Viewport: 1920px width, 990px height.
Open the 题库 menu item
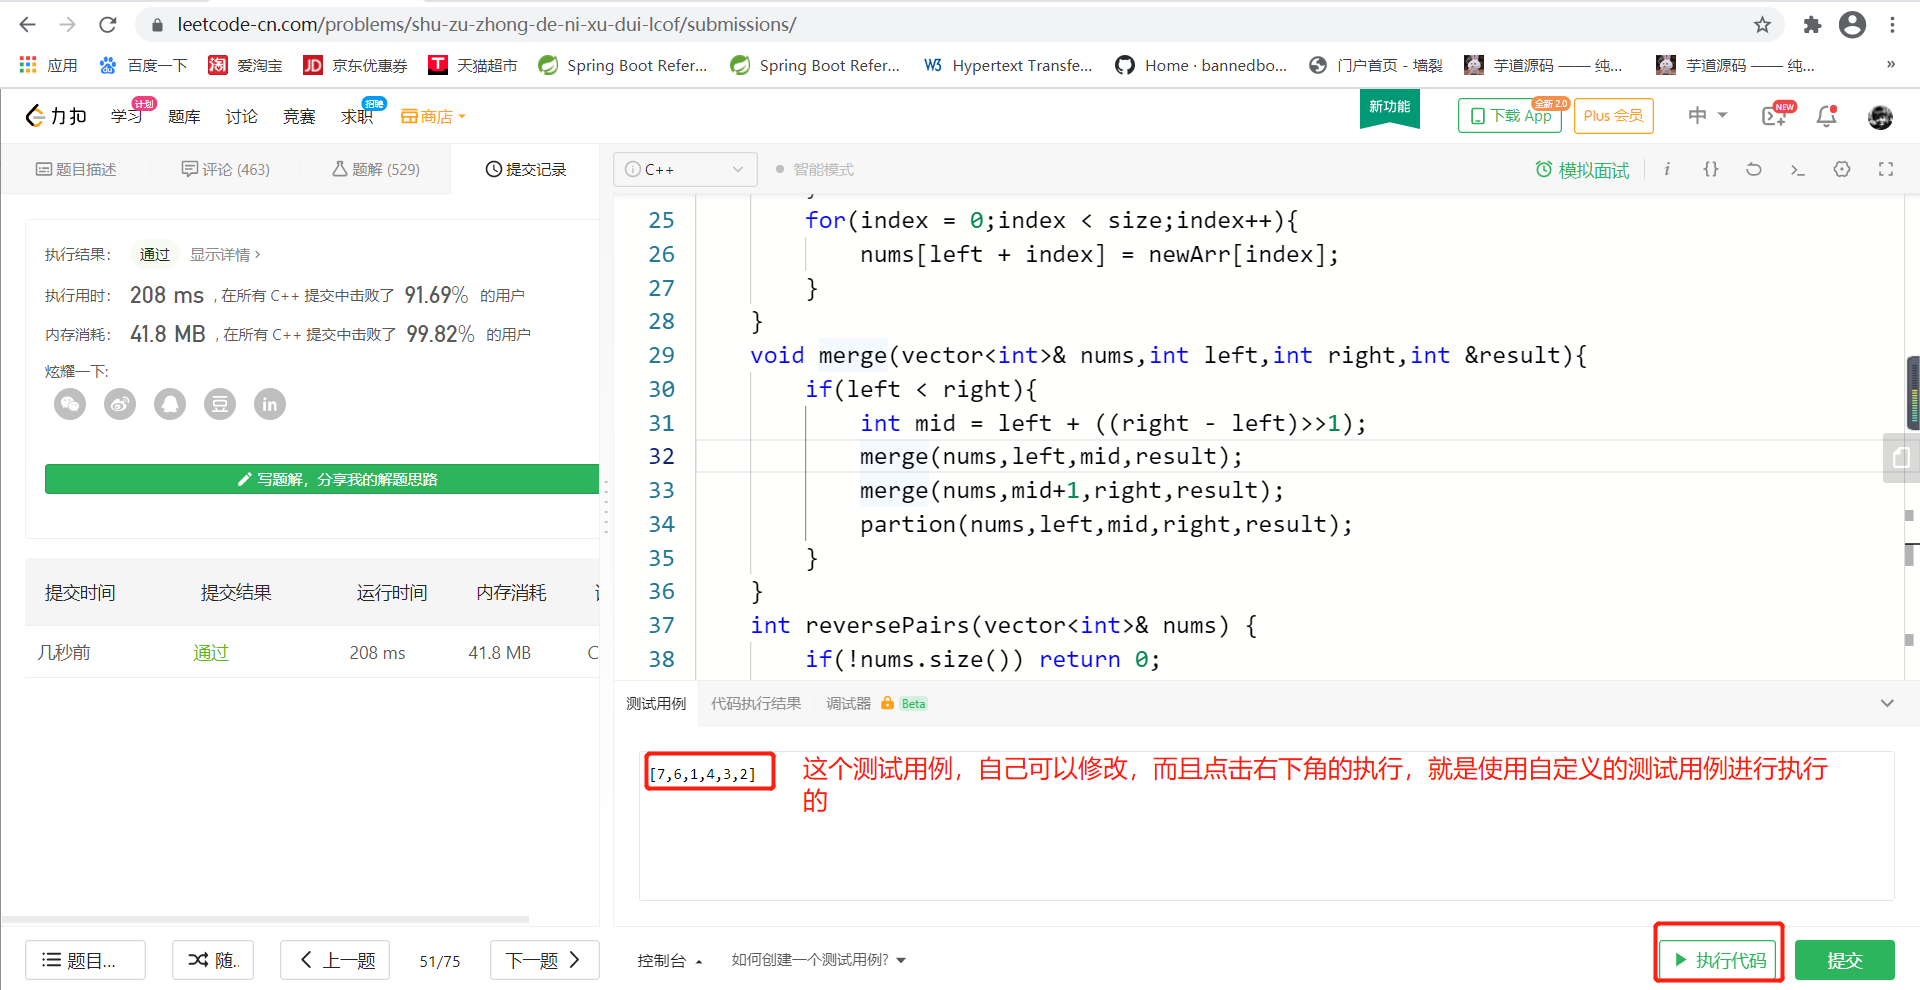pyautogui.click(x=184, y=116)
